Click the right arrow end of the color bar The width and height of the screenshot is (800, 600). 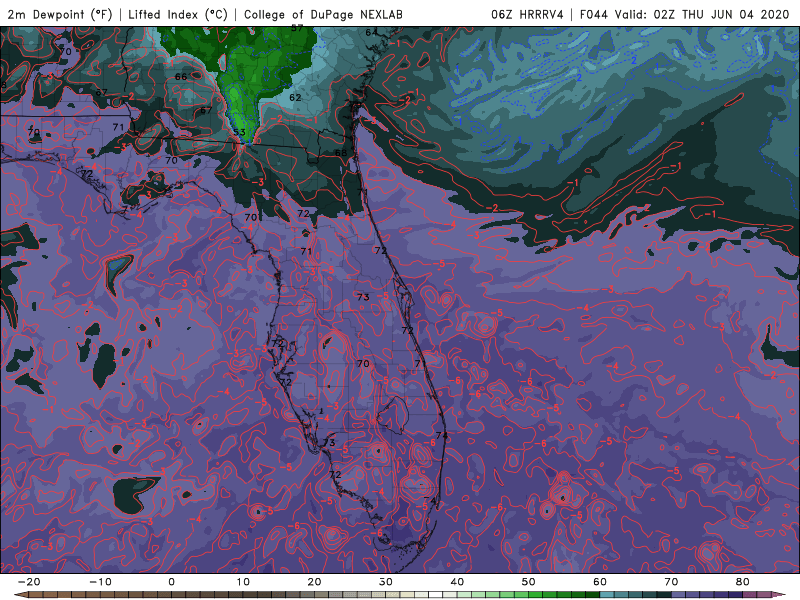(x=779, y=595)
